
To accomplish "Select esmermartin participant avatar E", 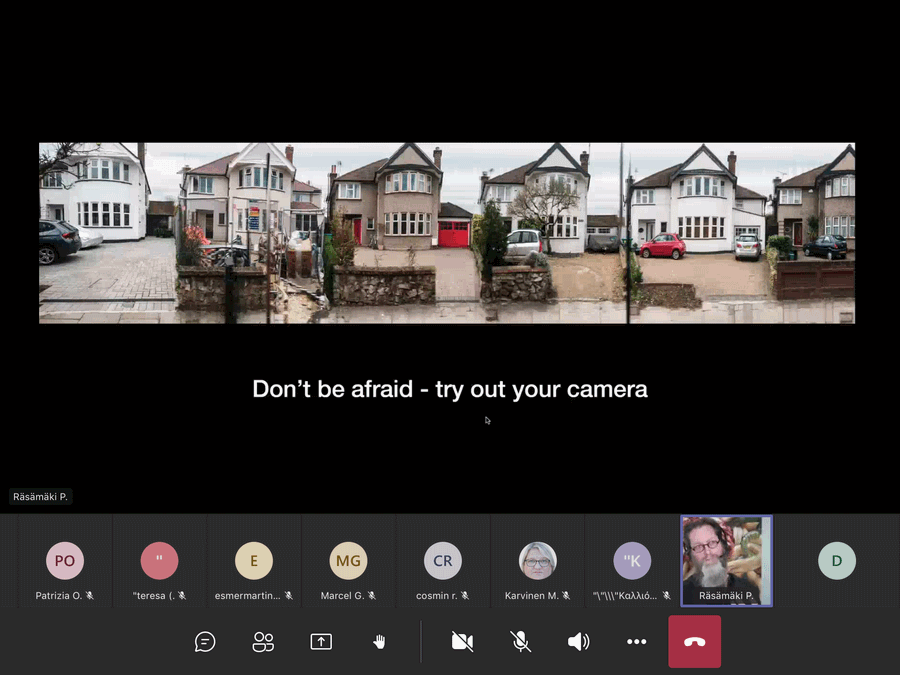I will click(254, 561).
